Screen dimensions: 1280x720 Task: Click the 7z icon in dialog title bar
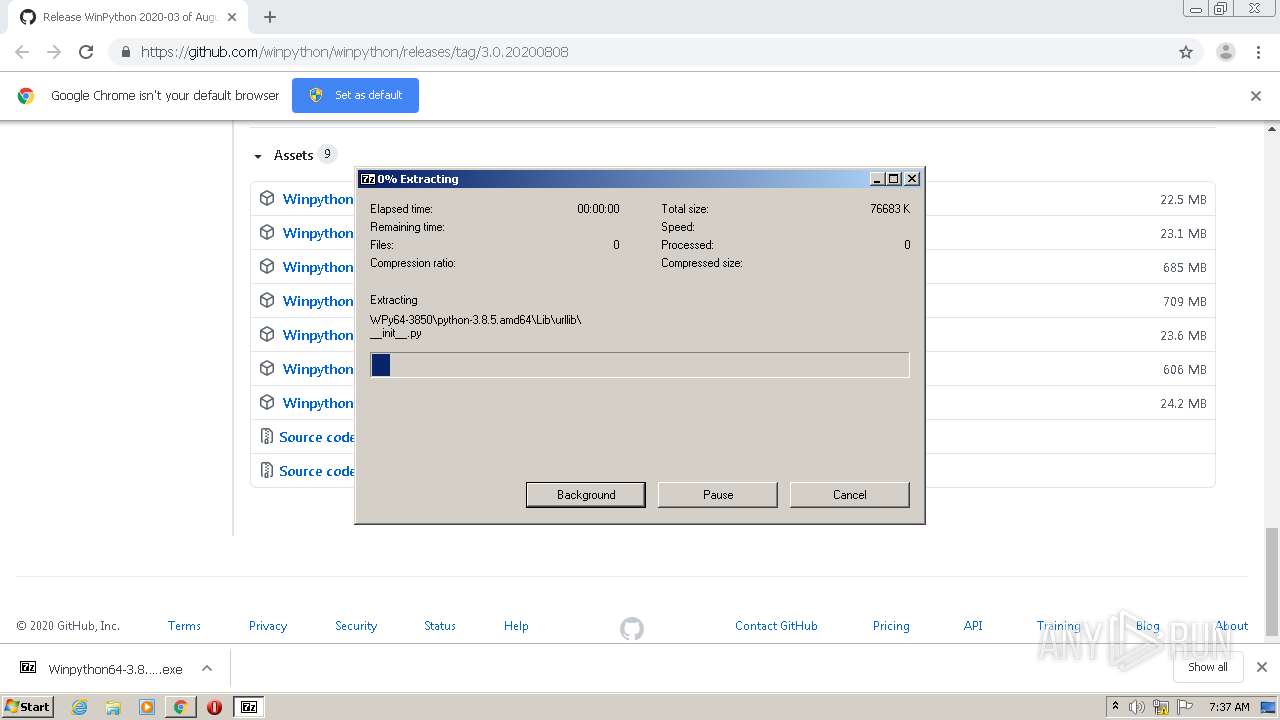(368, 179)
